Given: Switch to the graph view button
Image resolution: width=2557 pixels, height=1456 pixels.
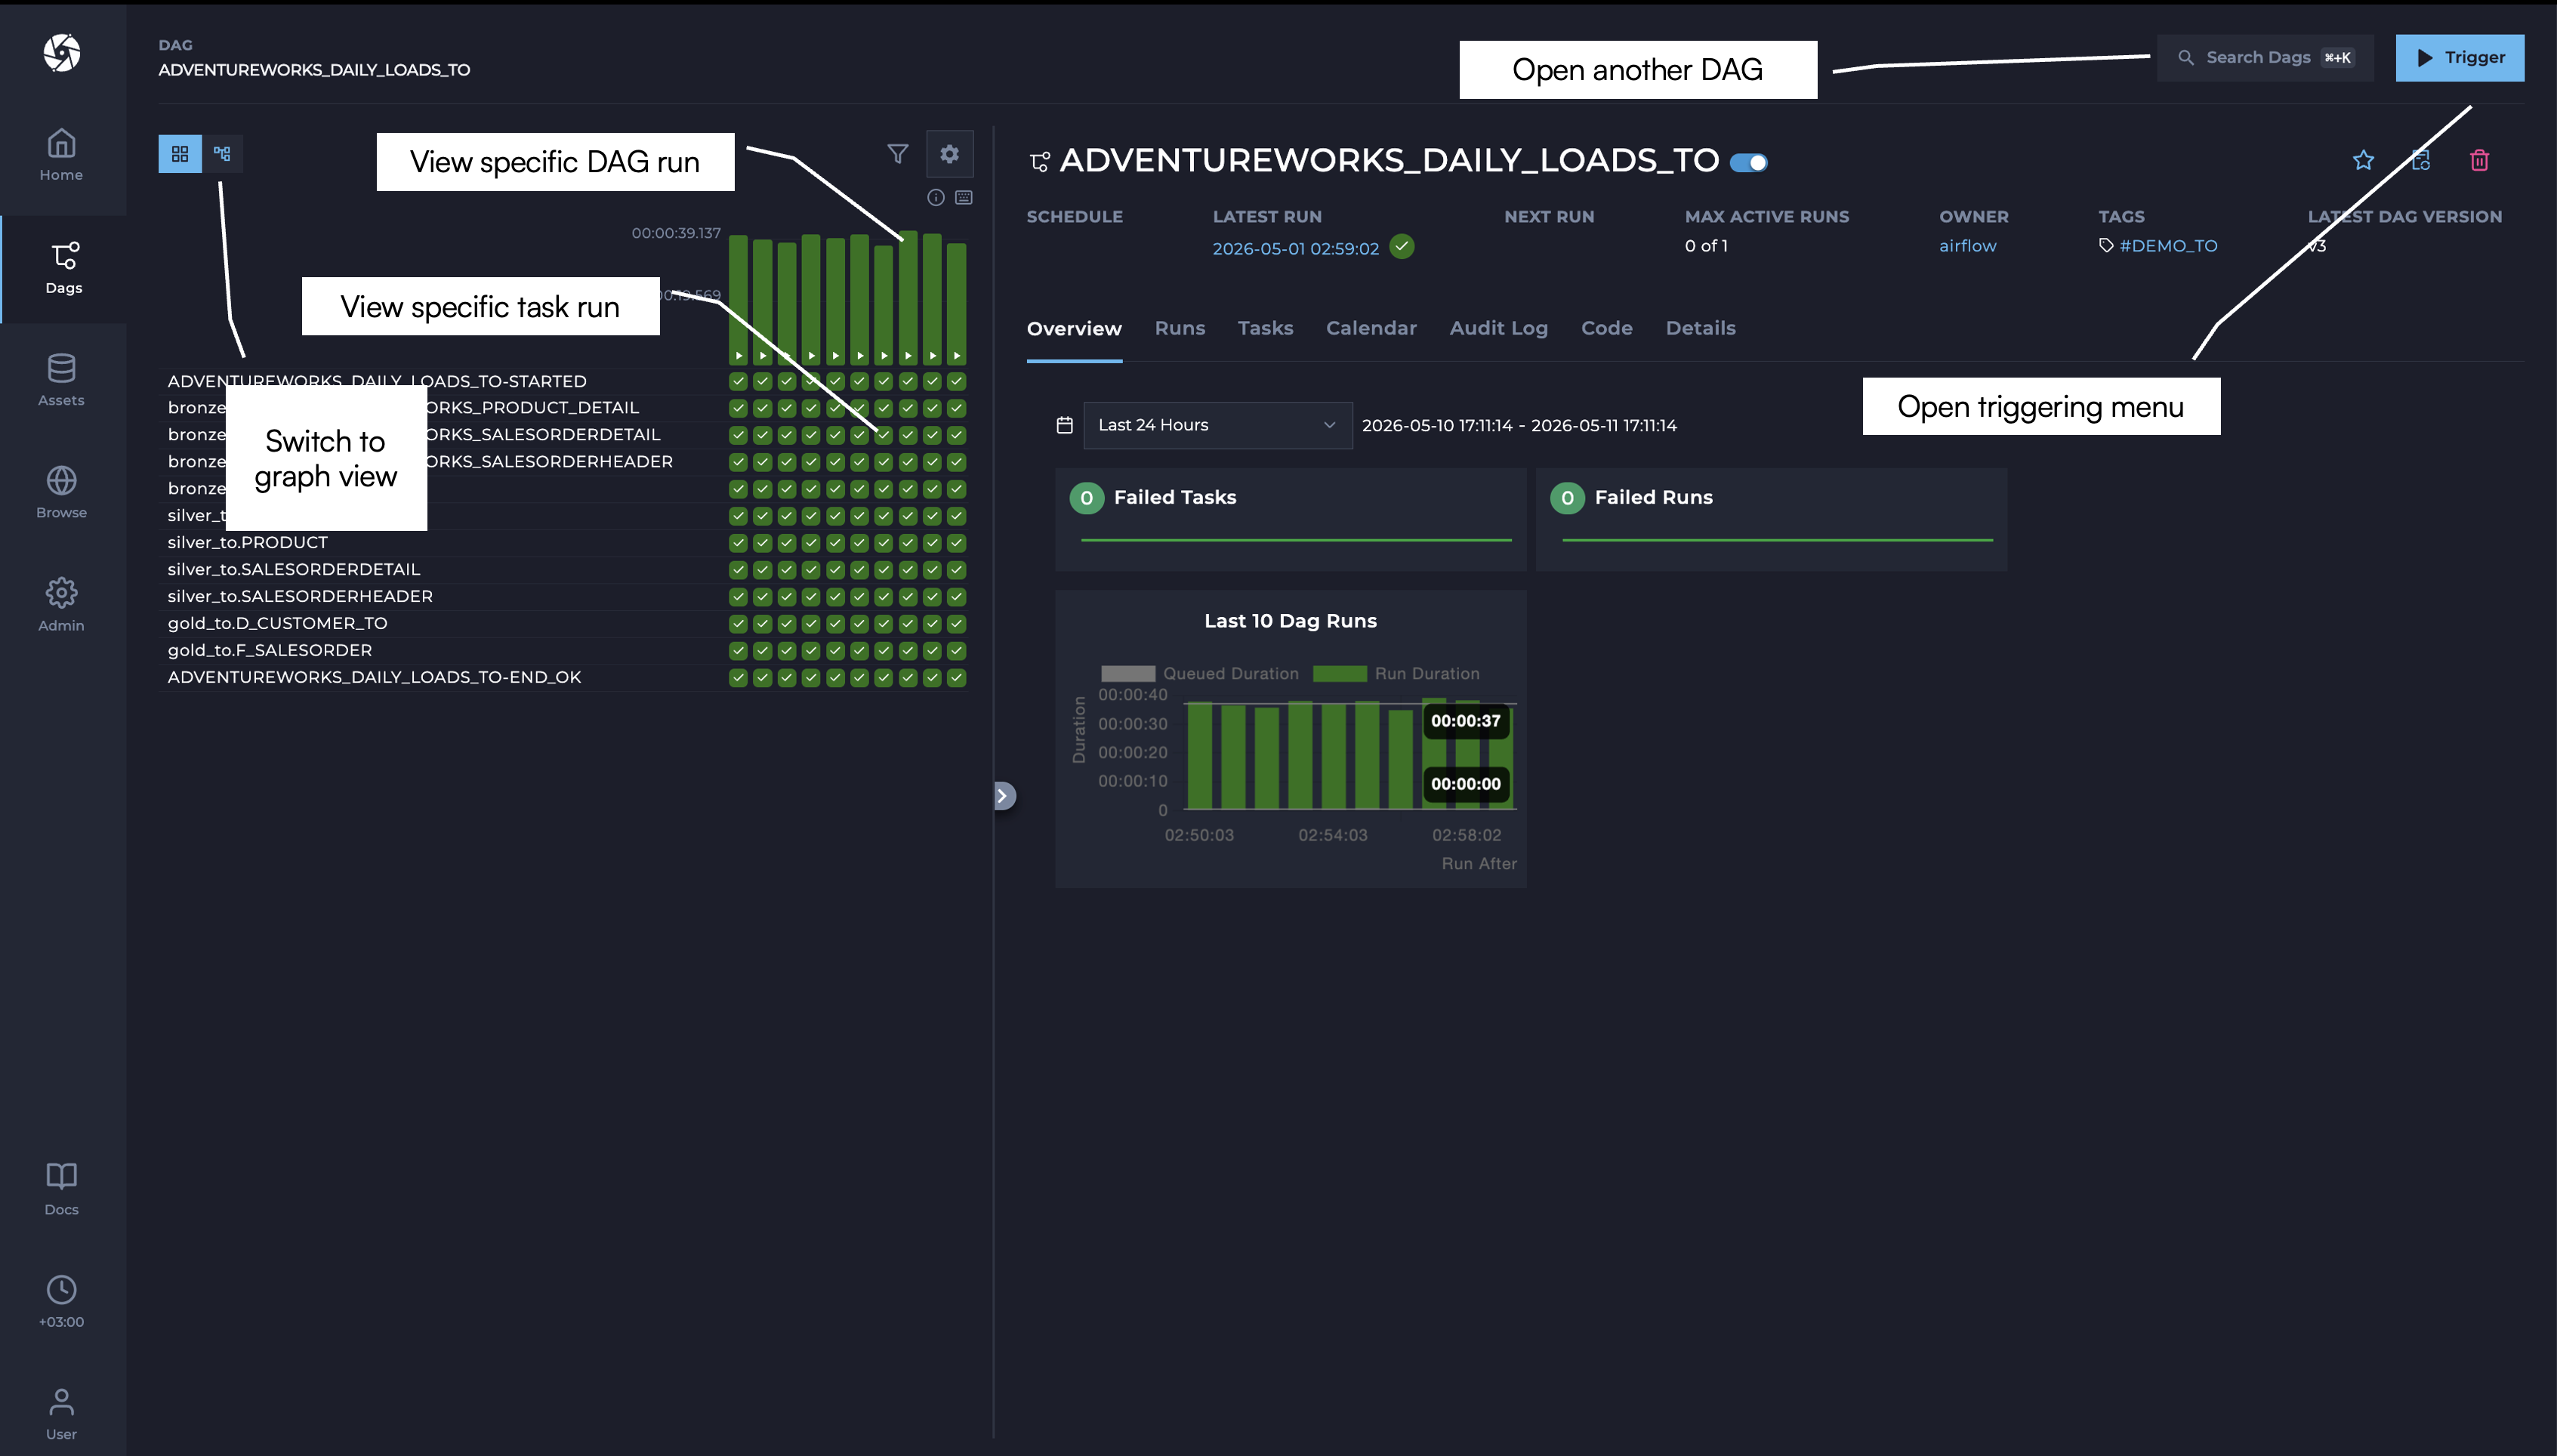Looking at the screenshot, I should (x=222, y=154).
